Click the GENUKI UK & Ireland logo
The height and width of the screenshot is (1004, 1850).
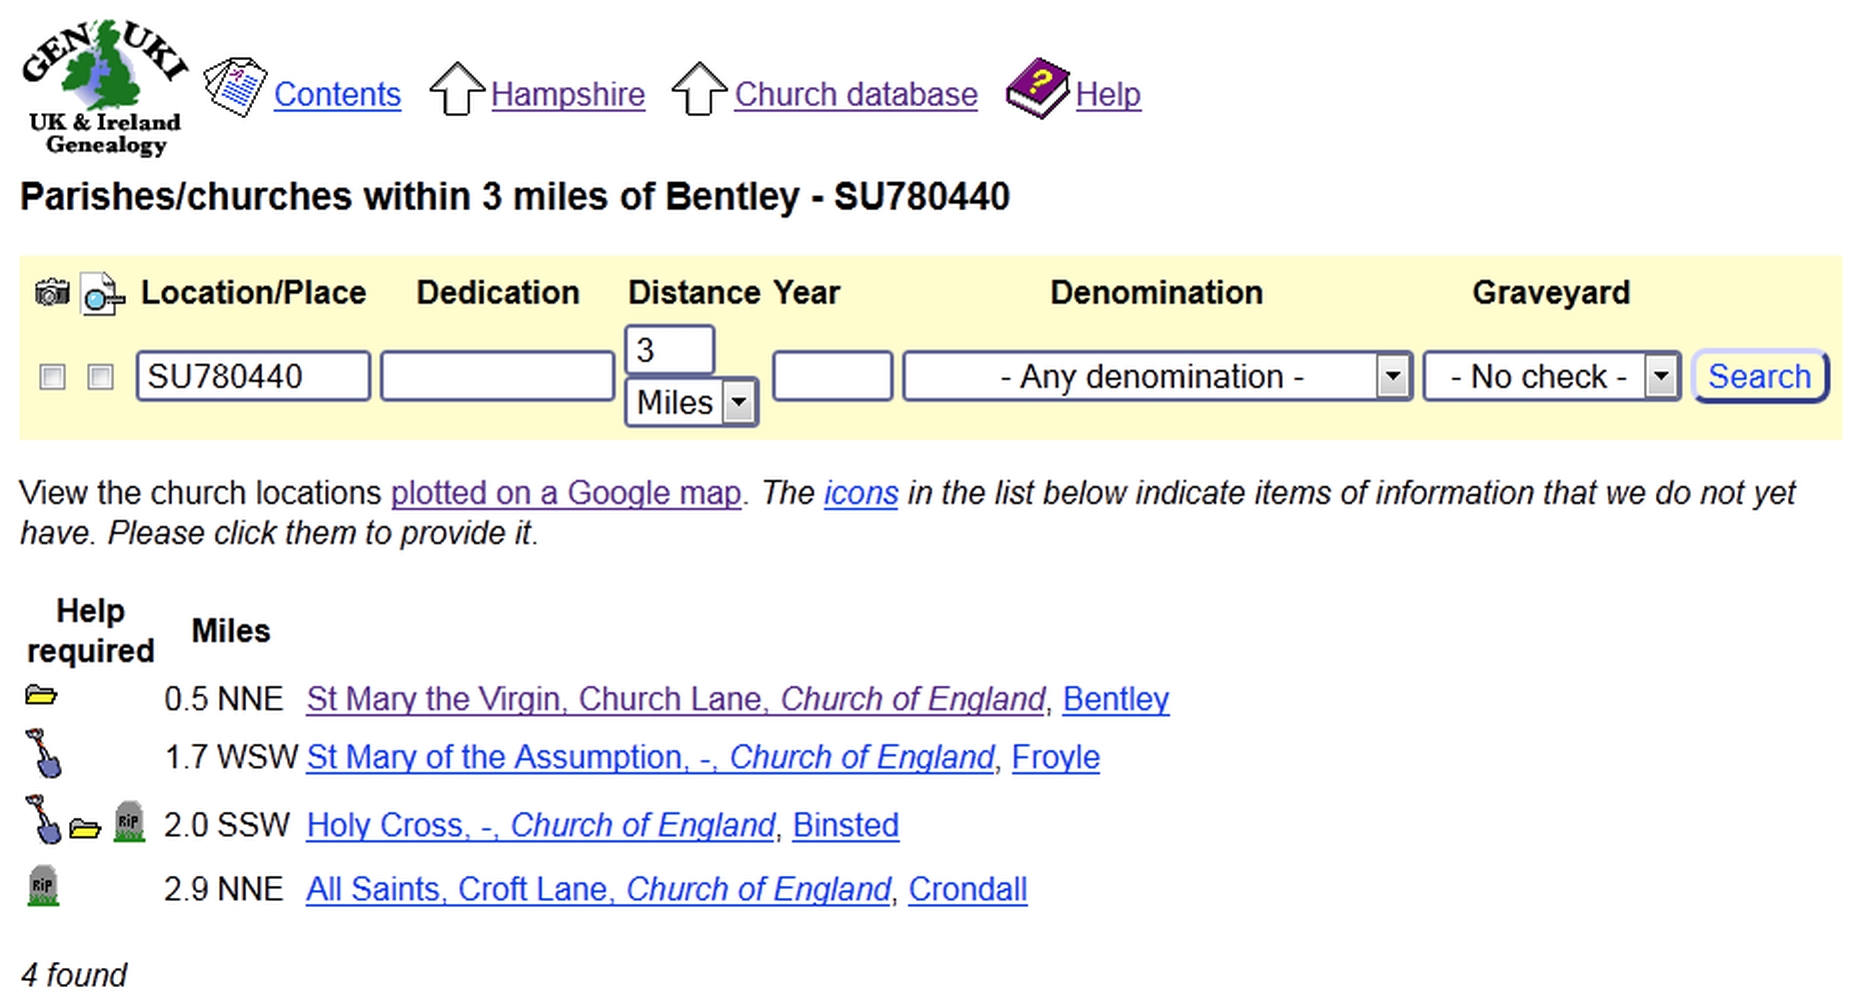[104, 88]
